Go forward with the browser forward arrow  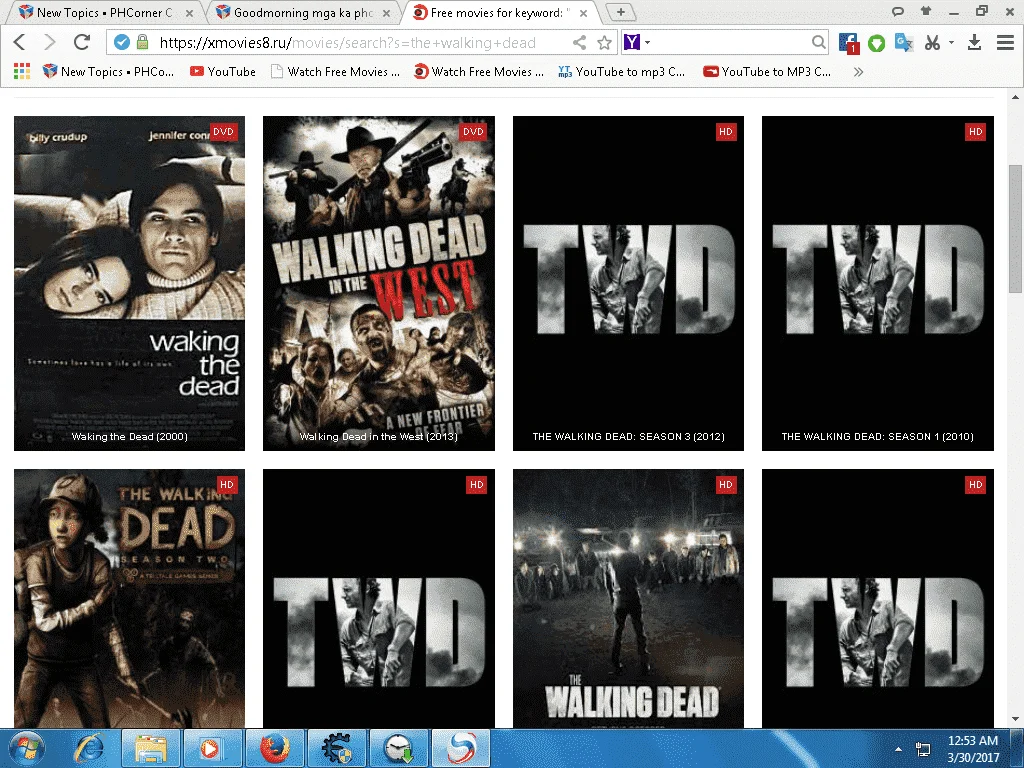[x=50, y=43]
